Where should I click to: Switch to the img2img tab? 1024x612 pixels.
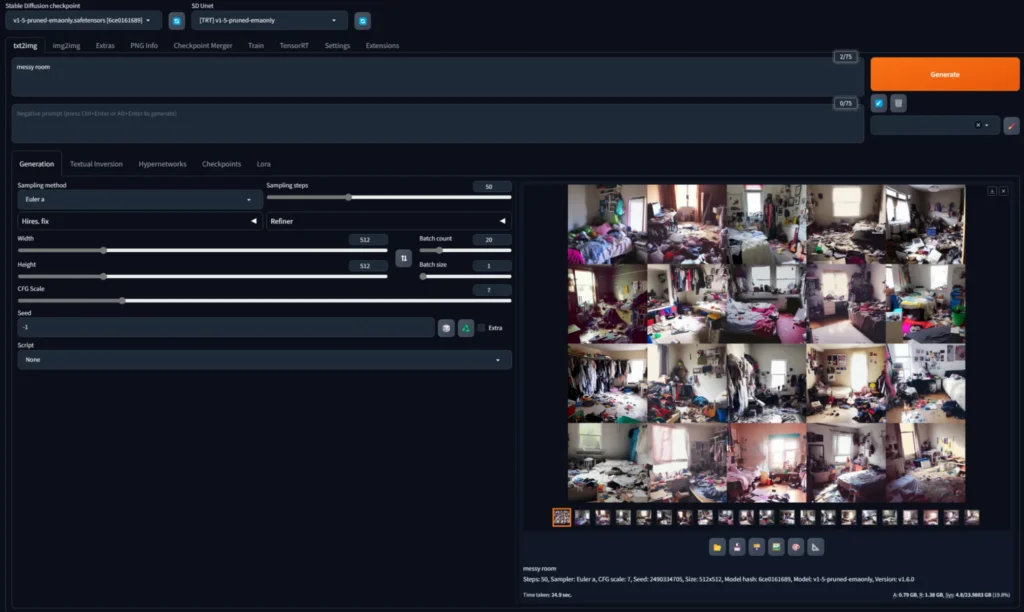coord(67,46)
